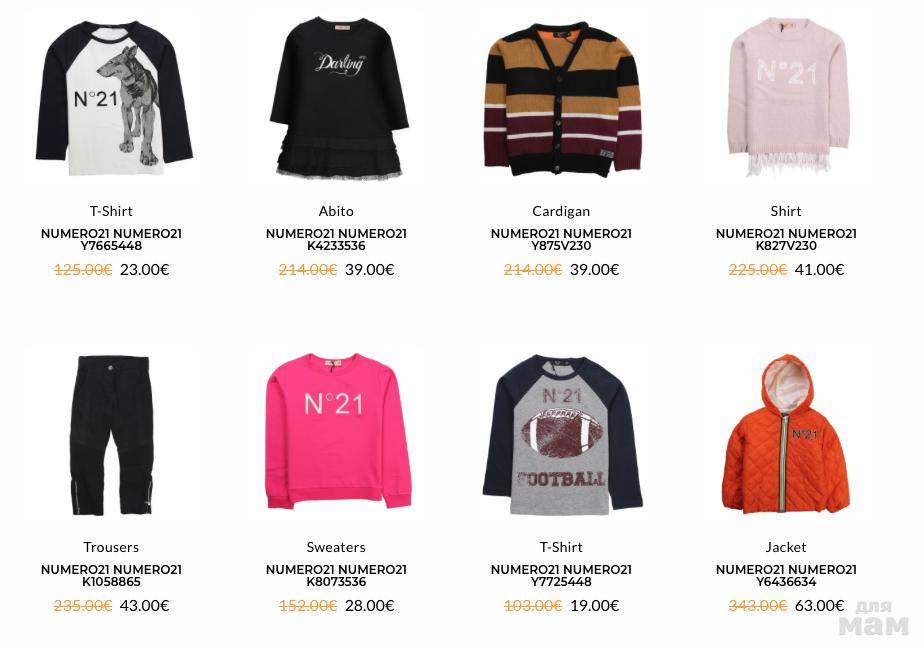View the black trousers product photo
Screen dimensions: 924x650
coord(112,434)
